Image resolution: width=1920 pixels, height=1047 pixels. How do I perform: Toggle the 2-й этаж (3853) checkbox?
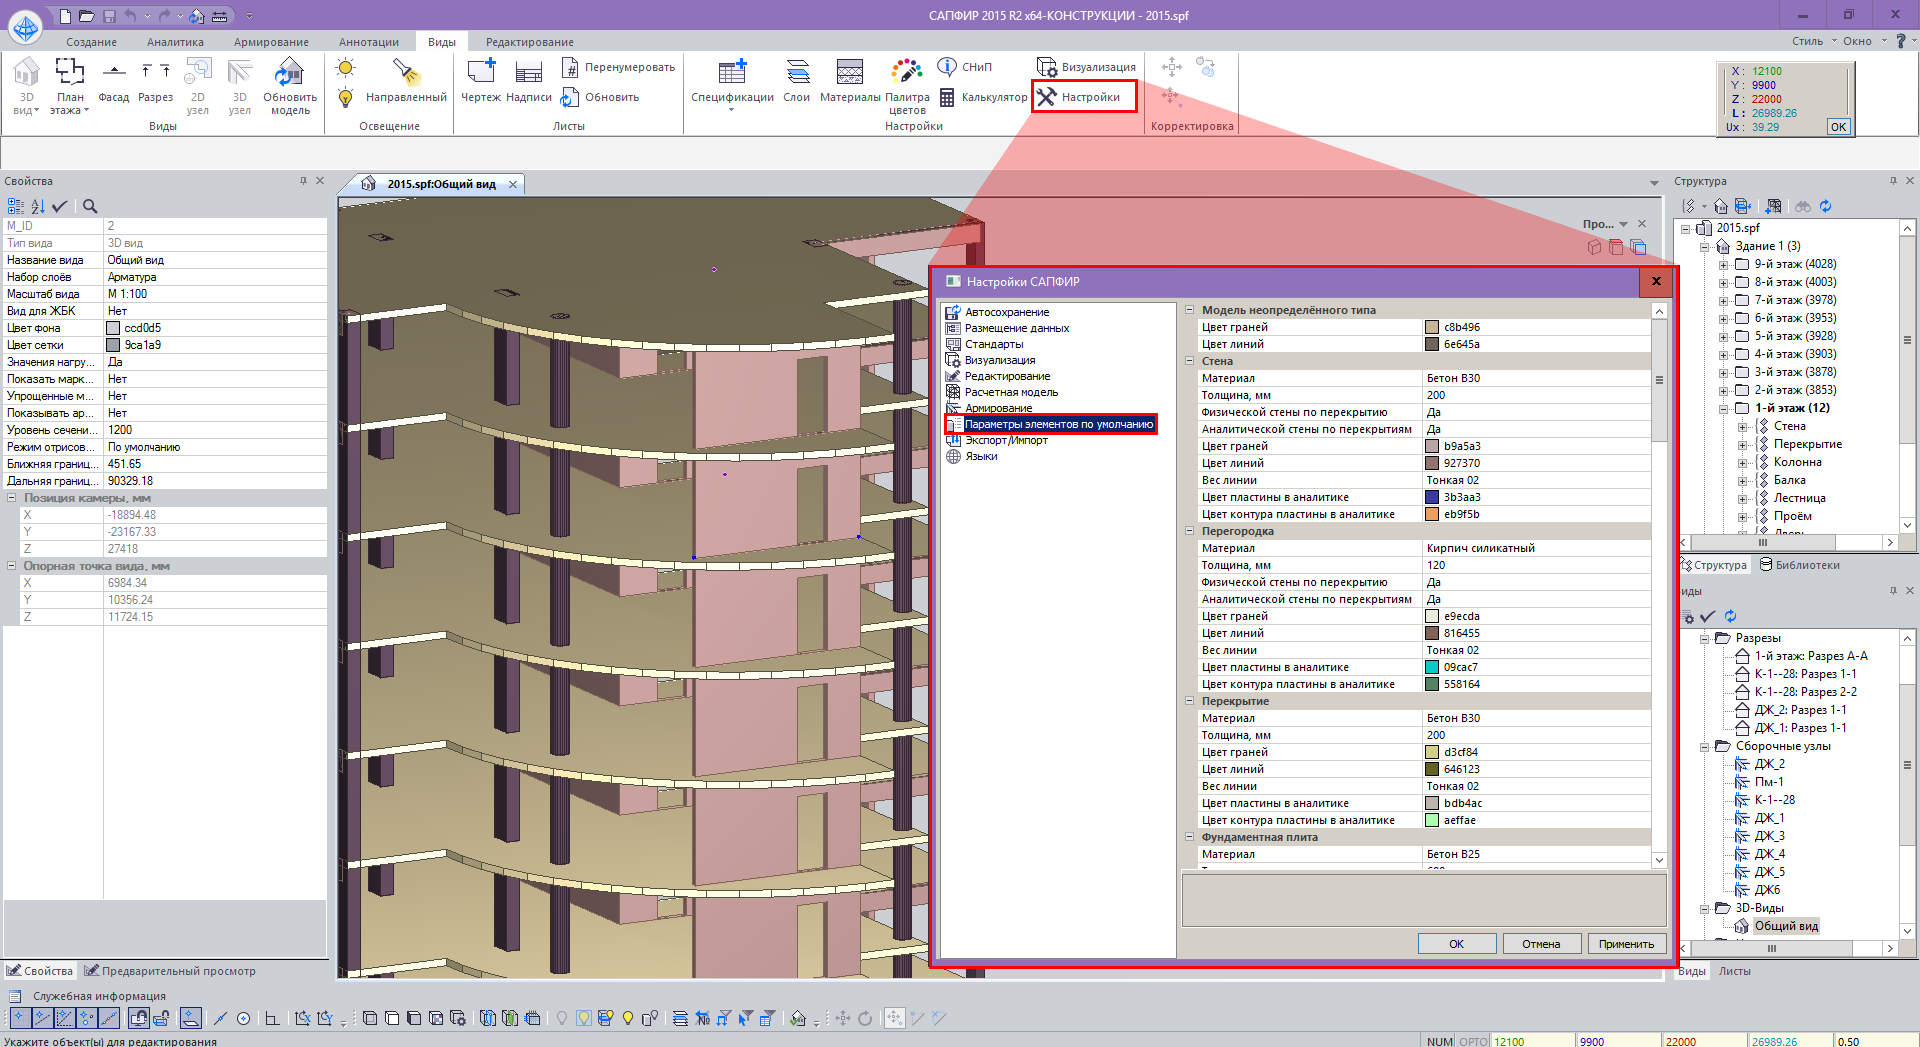pos(1742,390)
